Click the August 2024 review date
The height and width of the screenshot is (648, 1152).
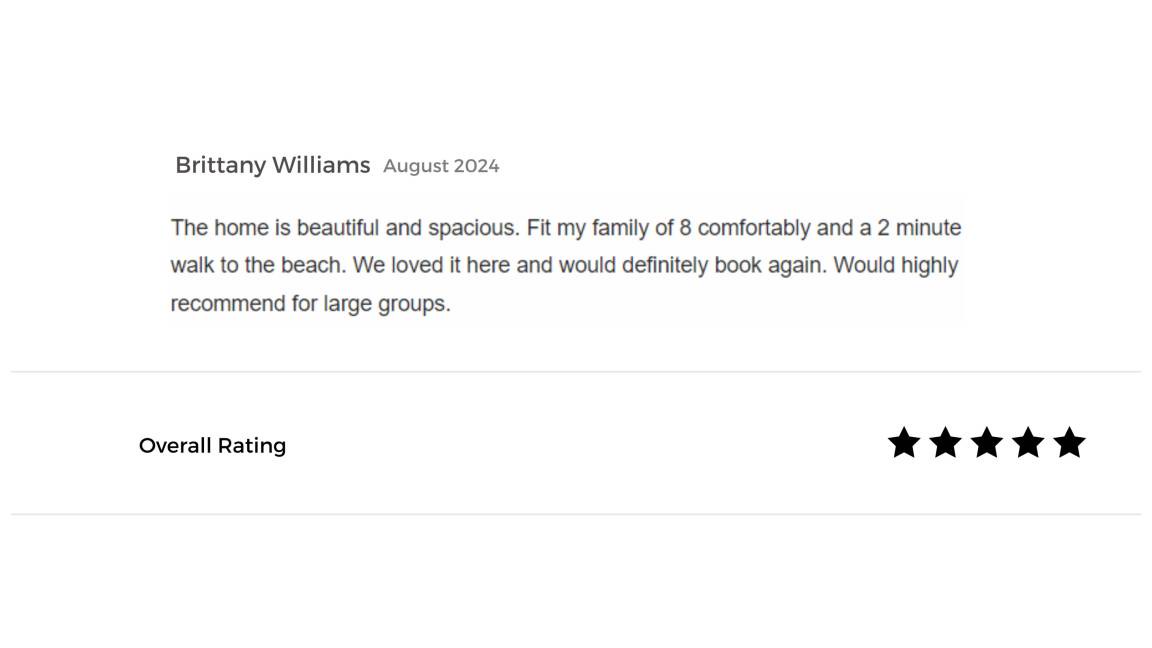pos(441,167)
